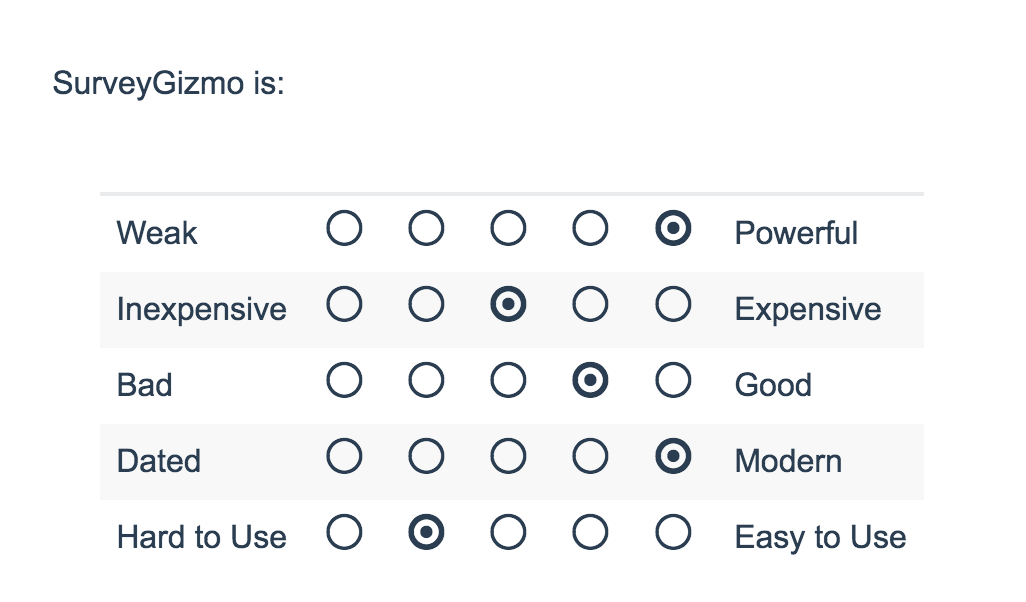Image resolution: width=1026 pixels, height=602 pixels.
Task: Select the middle radio in the Bad–Good row
Action: [508, 381]
